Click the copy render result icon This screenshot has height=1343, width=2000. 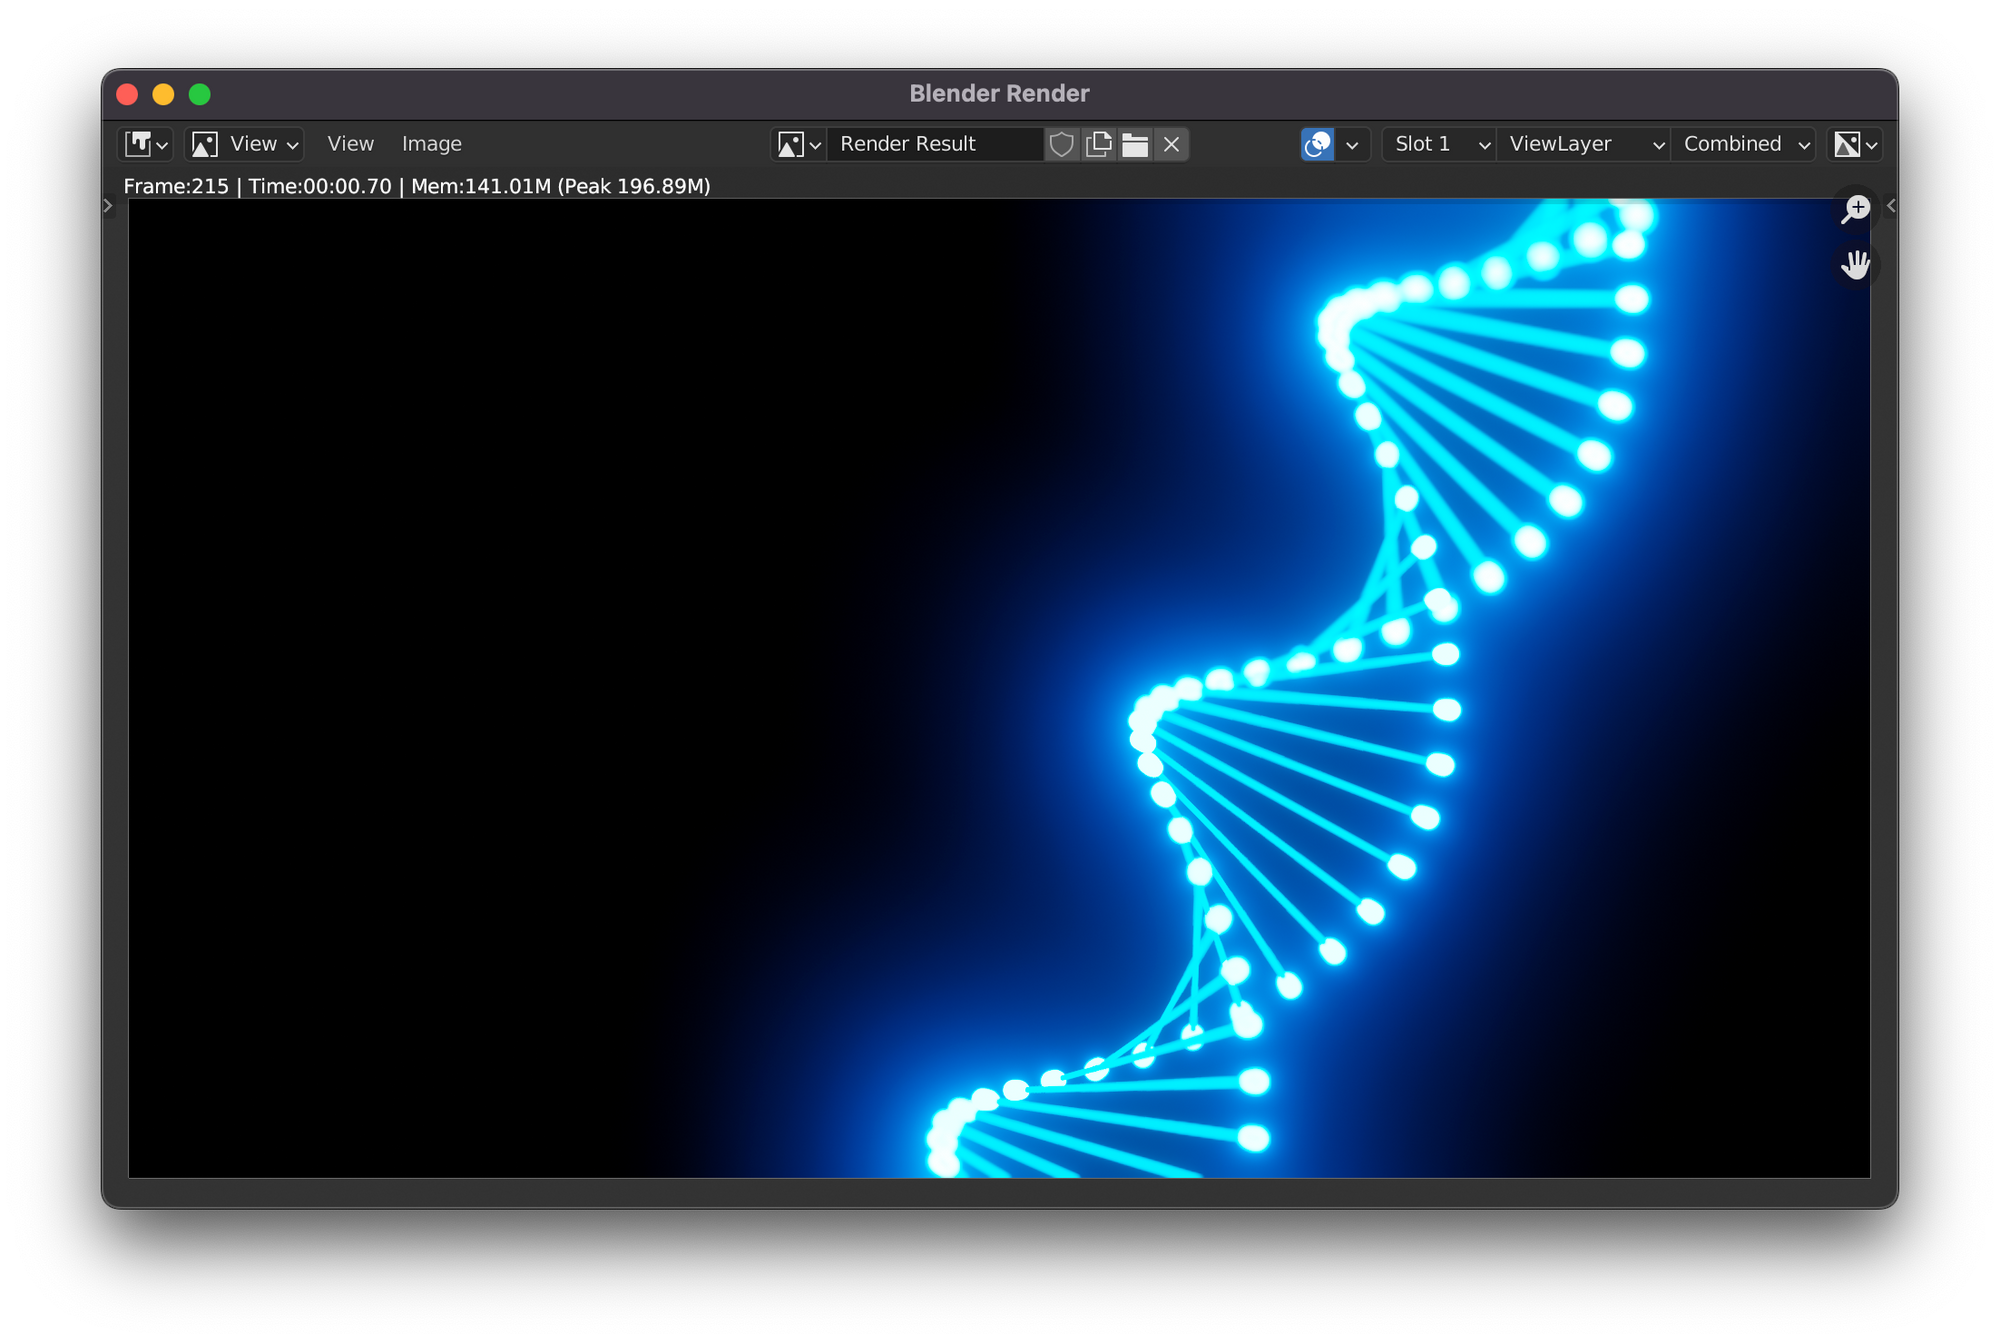[1098, 142]
